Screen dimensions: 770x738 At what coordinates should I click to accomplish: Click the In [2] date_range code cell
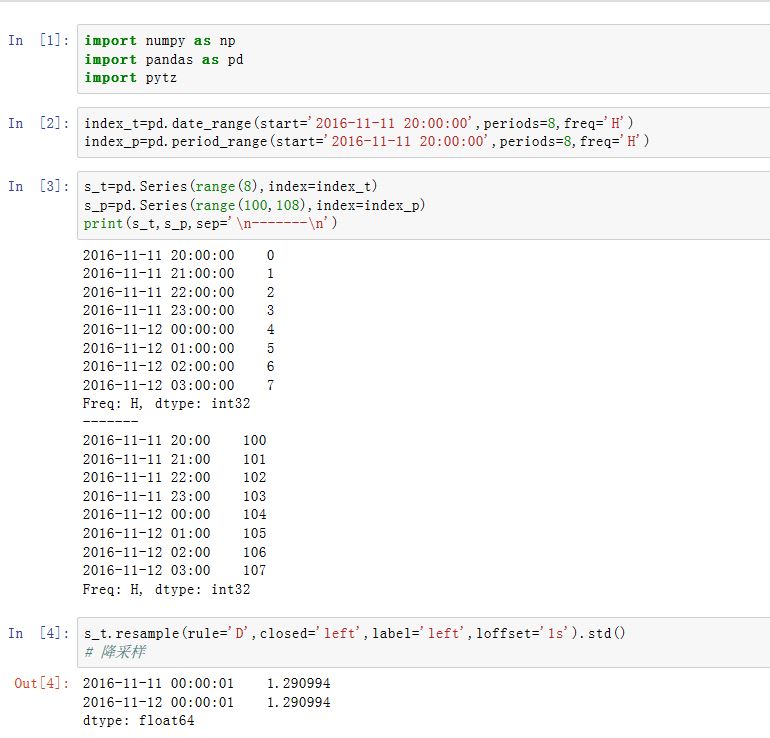[423, 133]
